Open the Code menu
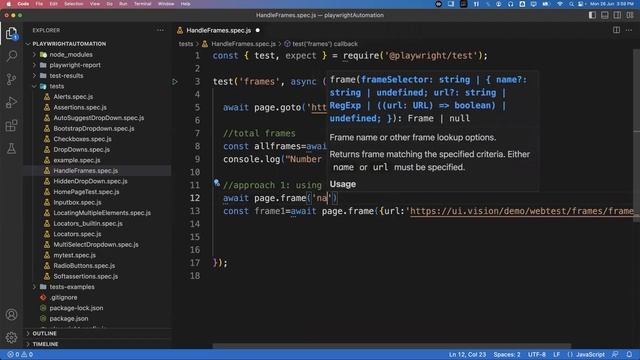640x360 pixels. click(23, 4)
